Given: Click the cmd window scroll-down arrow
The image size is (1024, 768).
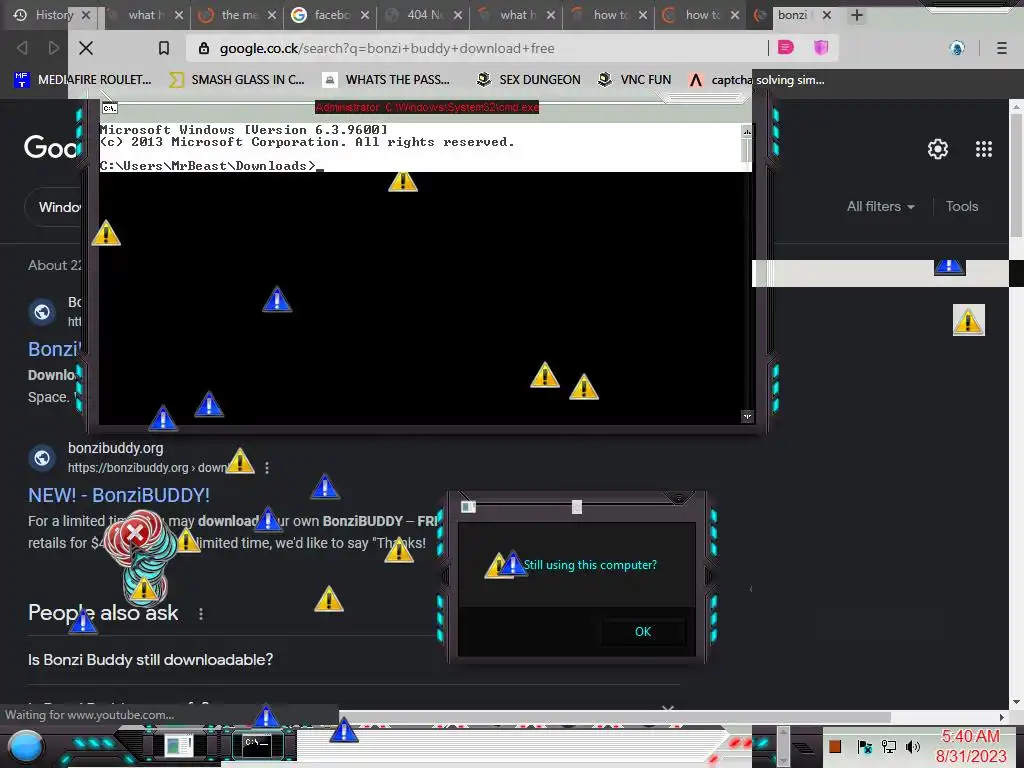Looking at the screenshot, I should click(747, 416).
